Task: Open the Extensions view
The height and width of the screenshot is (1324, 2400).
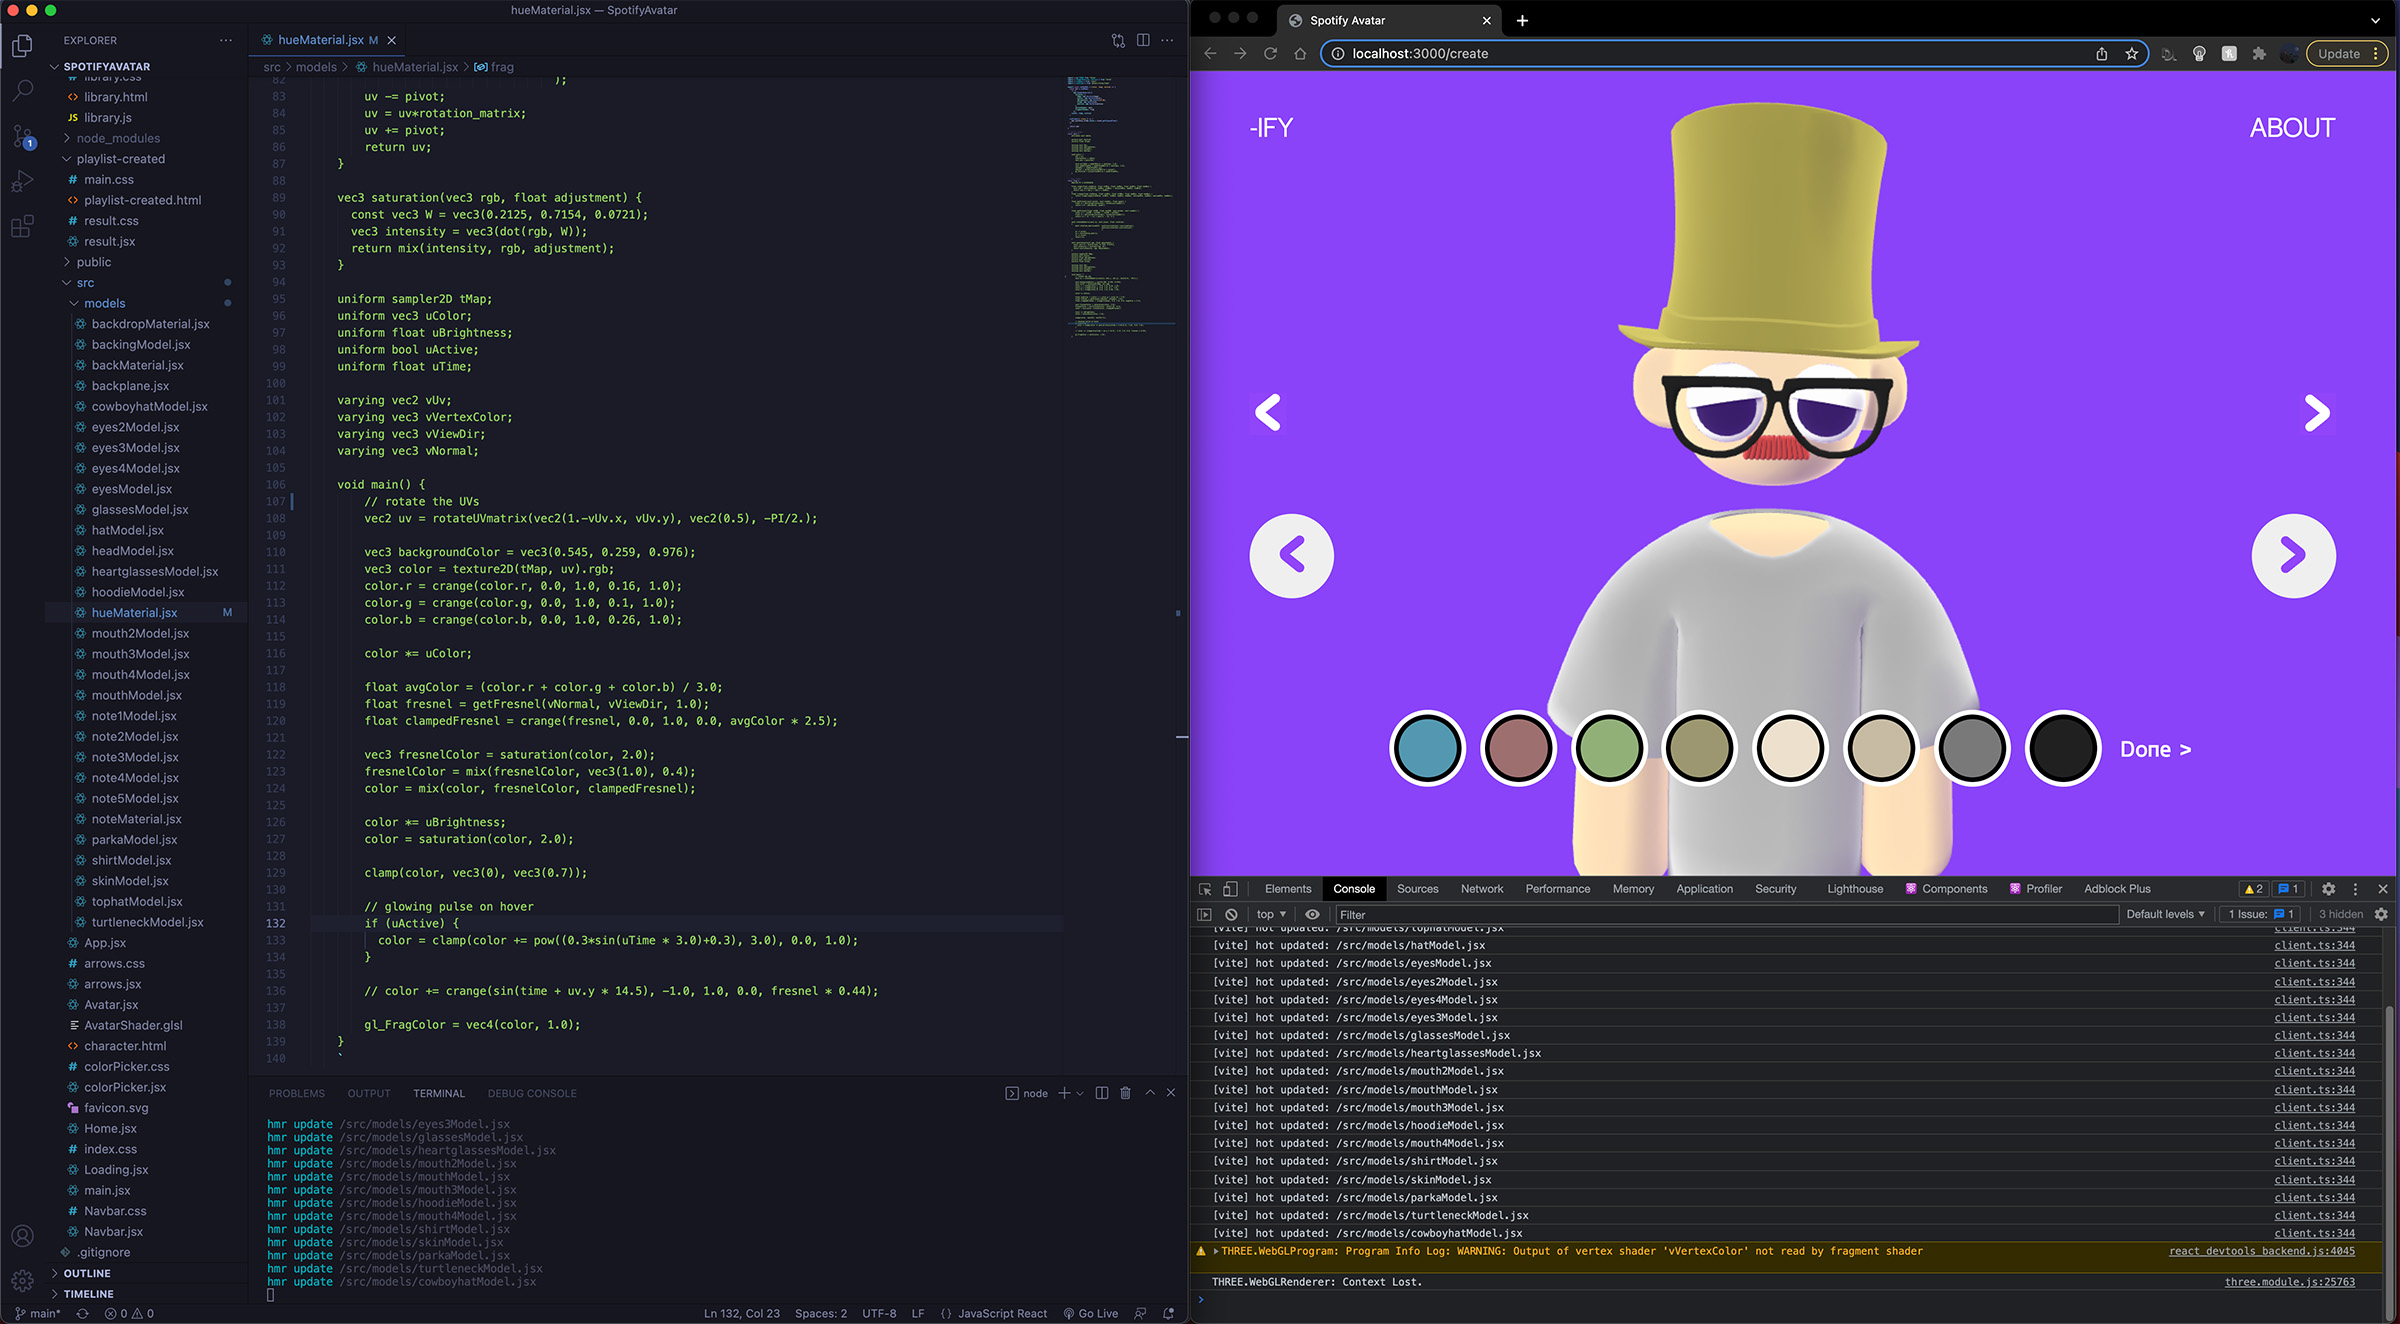Action: tap(22, 226)
